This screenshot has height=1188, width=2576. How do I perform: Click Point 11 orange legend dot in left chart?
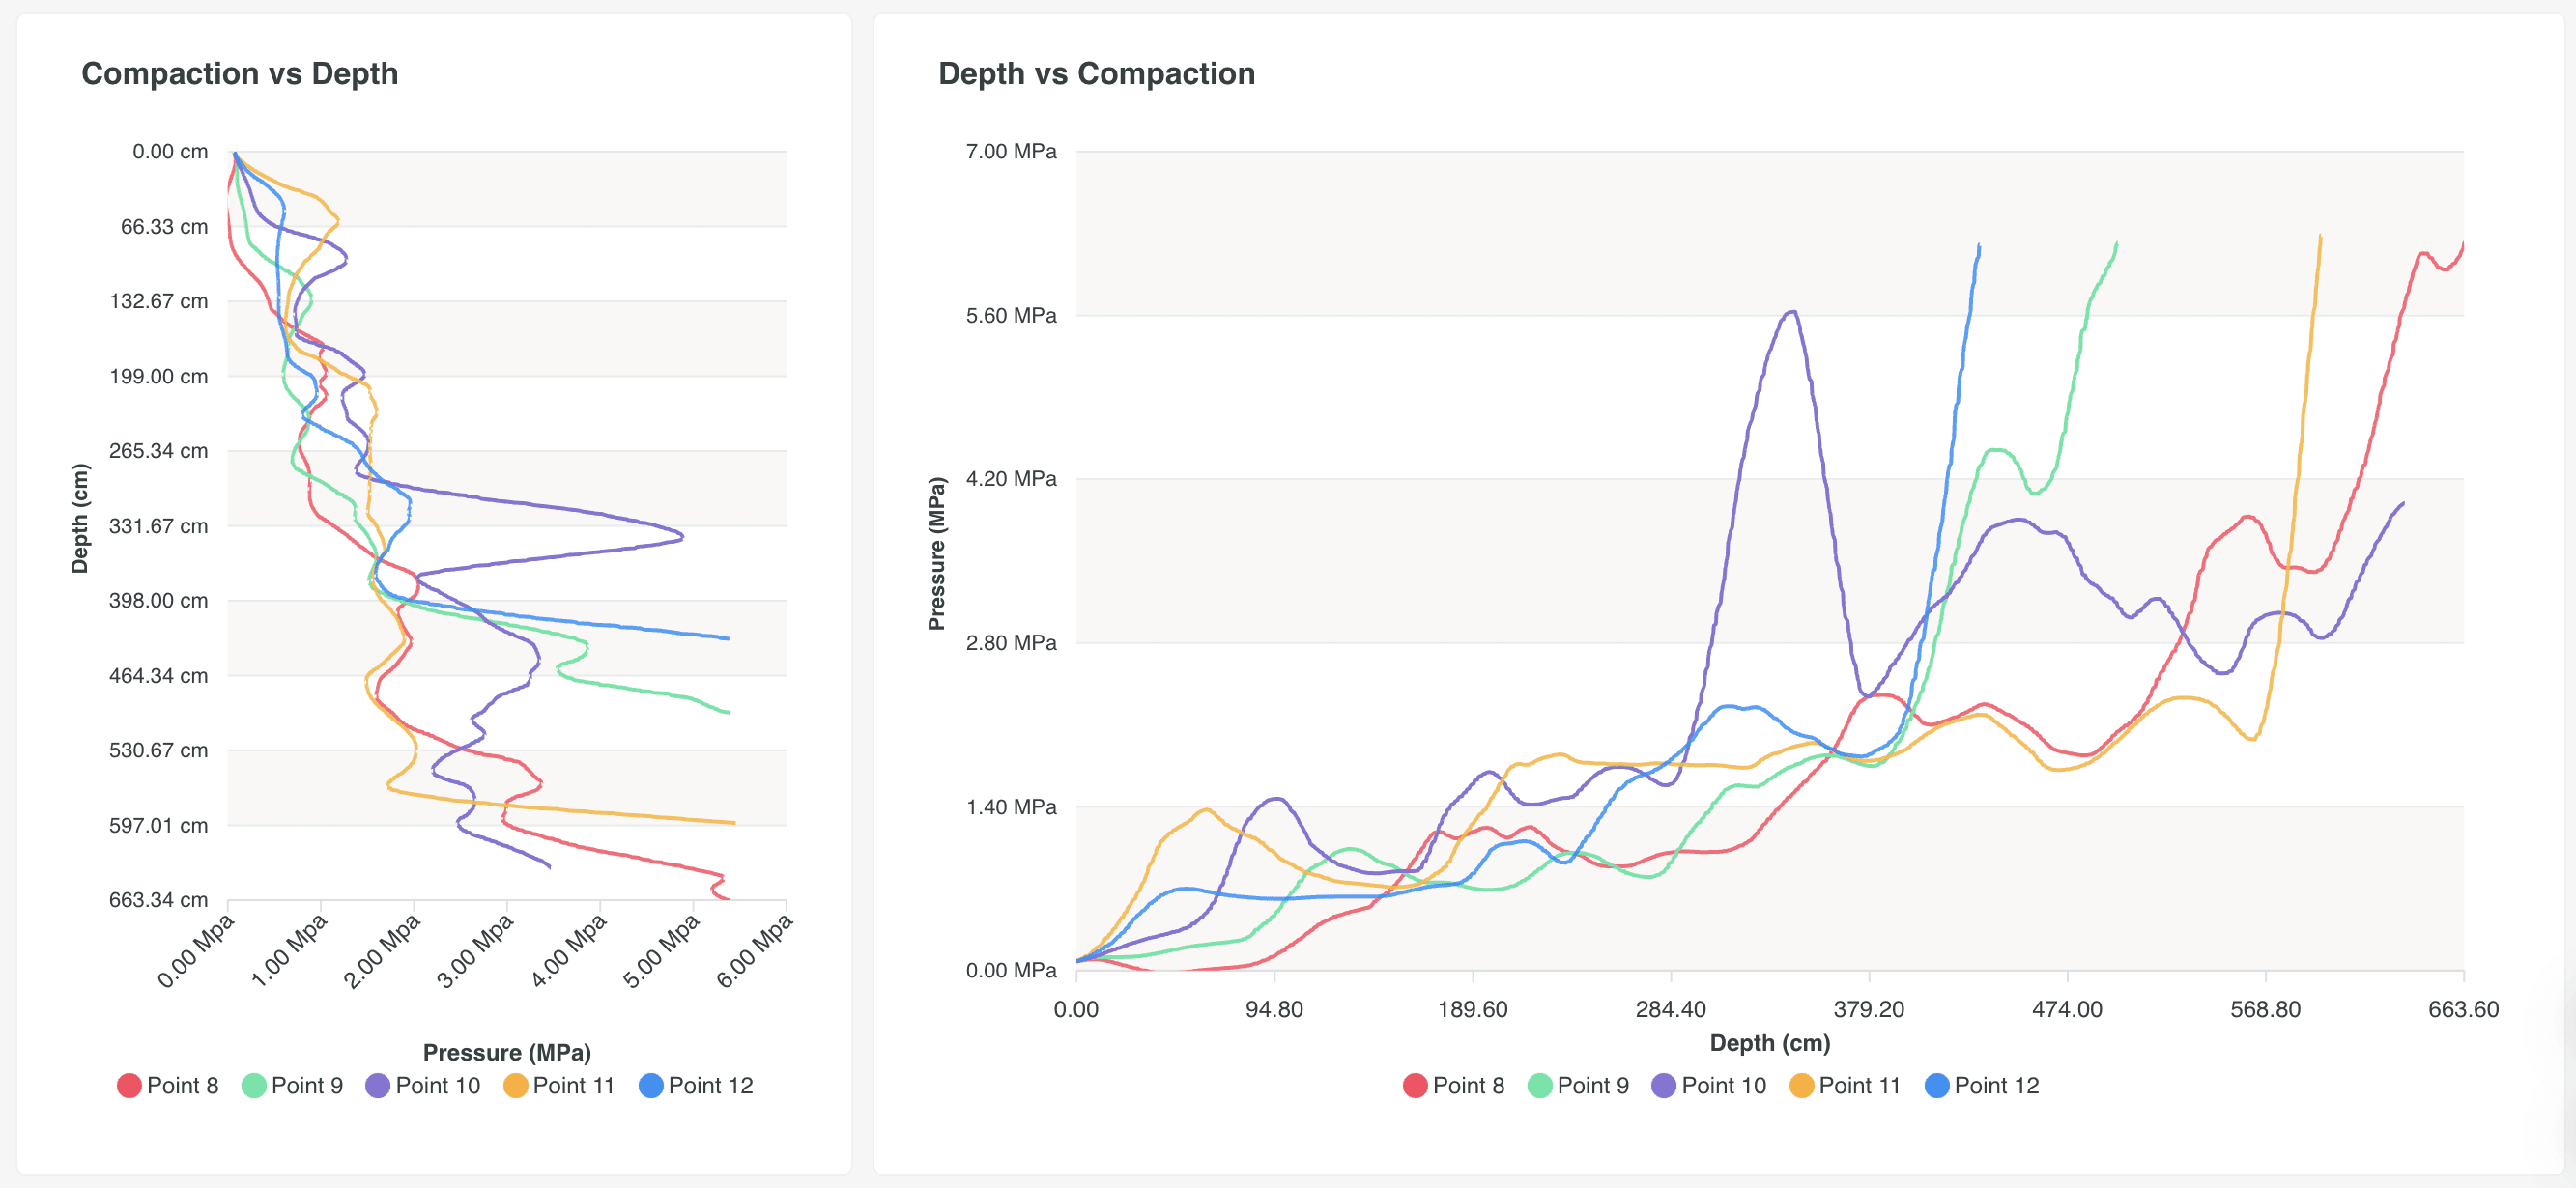point(515,1086)
